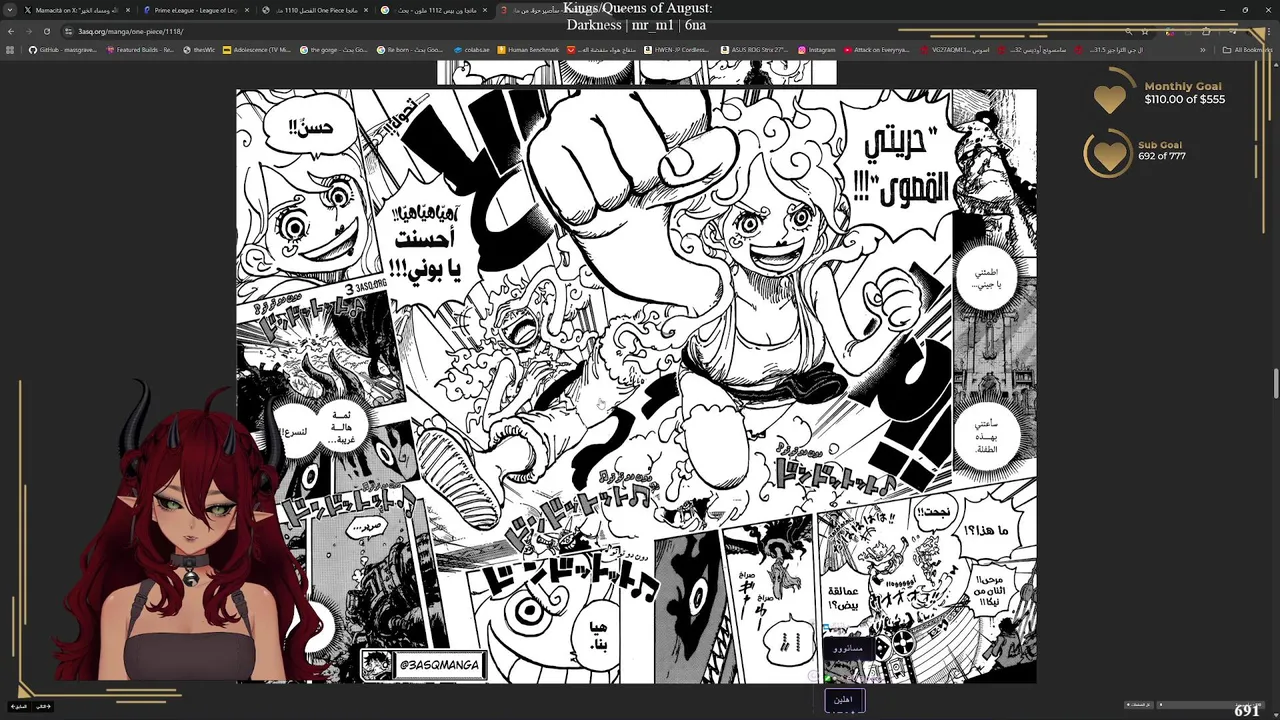The image size is (1280, 720).
Task: Open the ASUS ROG Strix 27 bookmark
Action: tap(754, 50)
